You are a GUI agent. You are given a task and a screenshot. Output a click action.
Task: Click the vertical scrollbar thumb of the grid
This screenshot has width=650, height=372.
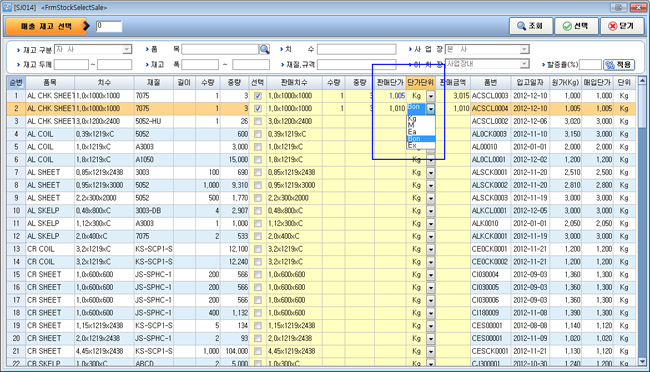point(642,107)
